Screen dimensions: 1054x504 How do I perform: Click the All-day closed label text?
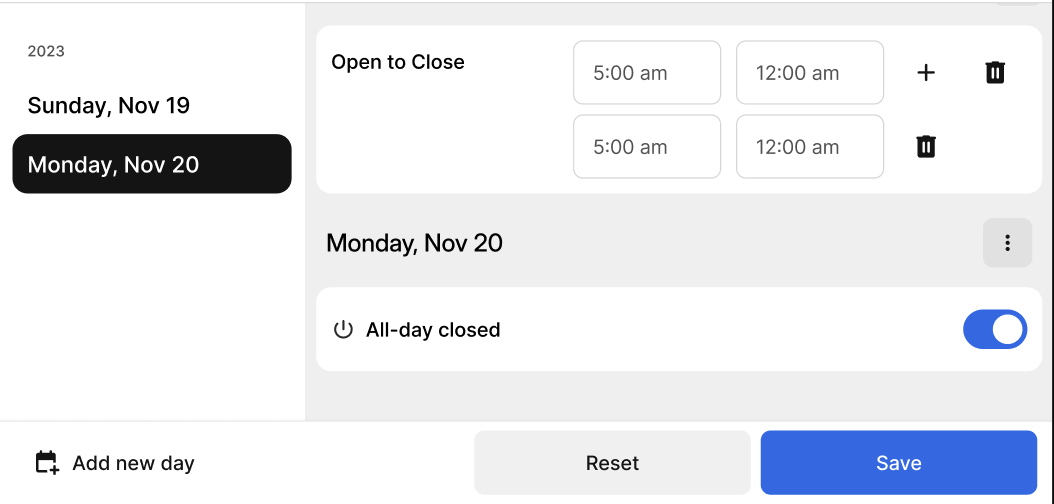[x=433, y=330]
